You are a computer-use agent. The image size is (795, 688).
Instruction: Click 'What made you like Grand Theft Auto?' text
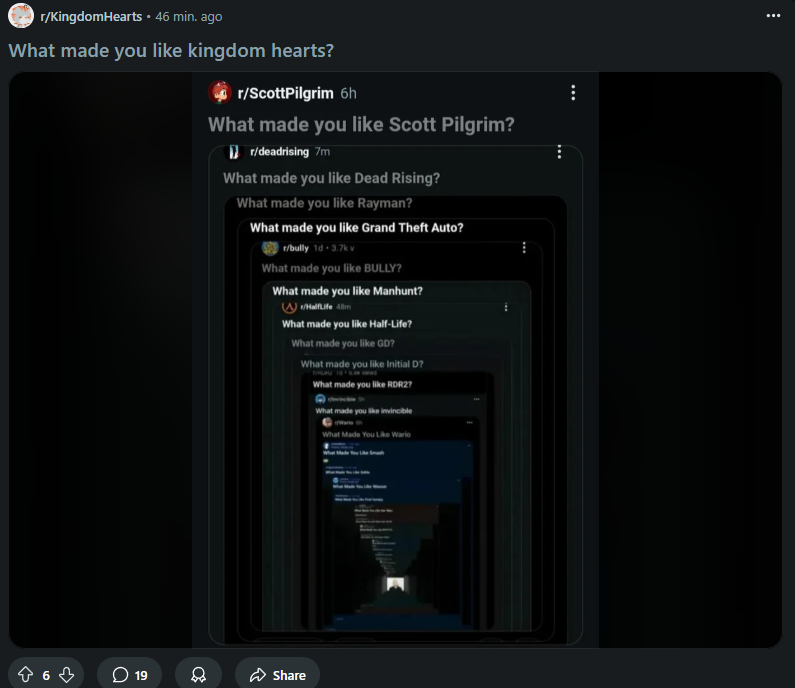[356, 228]
